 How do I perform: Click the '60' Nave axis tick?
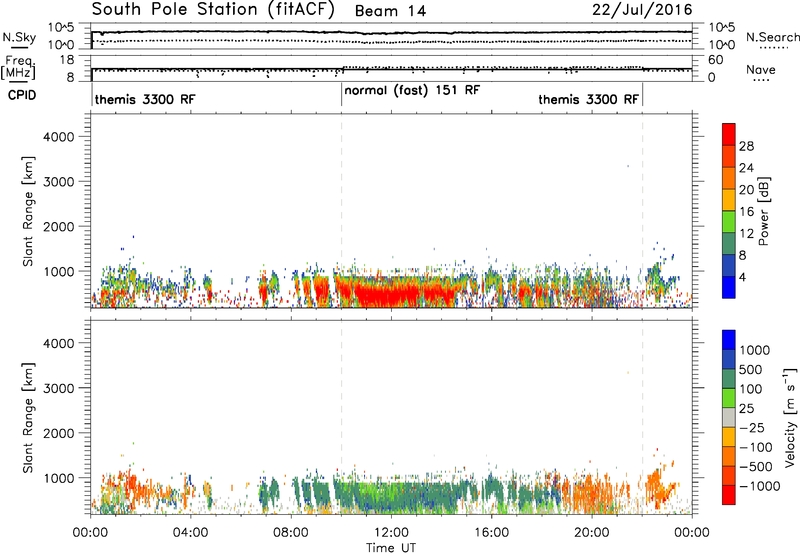716,60
